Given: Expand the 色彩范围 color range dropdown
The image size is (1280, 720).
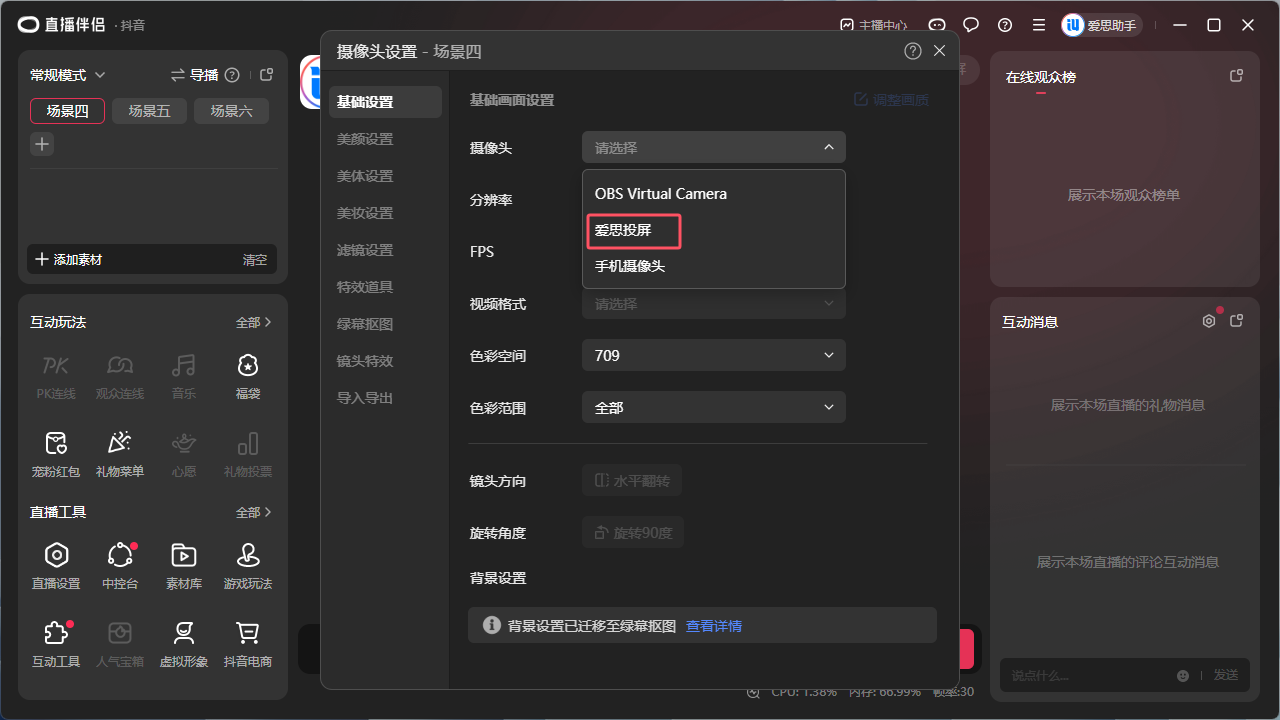Looking at the screenshot, I should pos(713,407).
